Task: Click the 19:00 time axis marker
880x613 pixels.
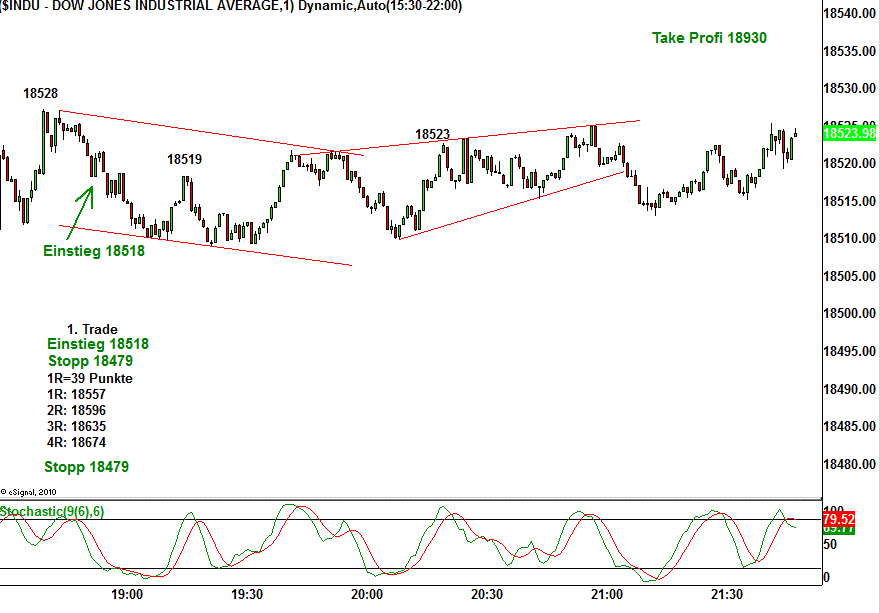Action: (127, 594)
